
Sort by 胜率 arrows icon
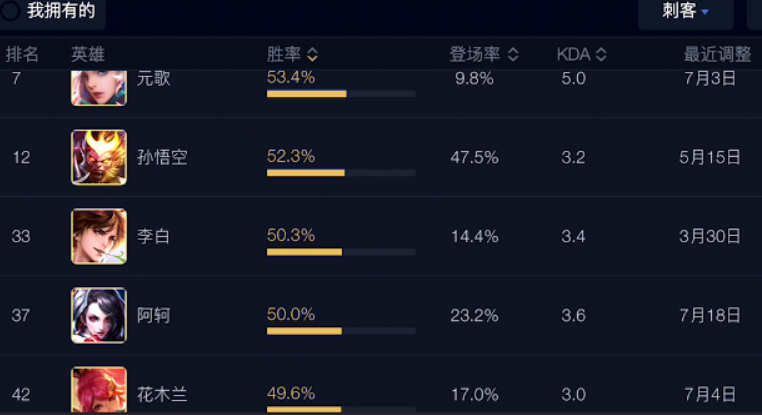click(312, 54)
